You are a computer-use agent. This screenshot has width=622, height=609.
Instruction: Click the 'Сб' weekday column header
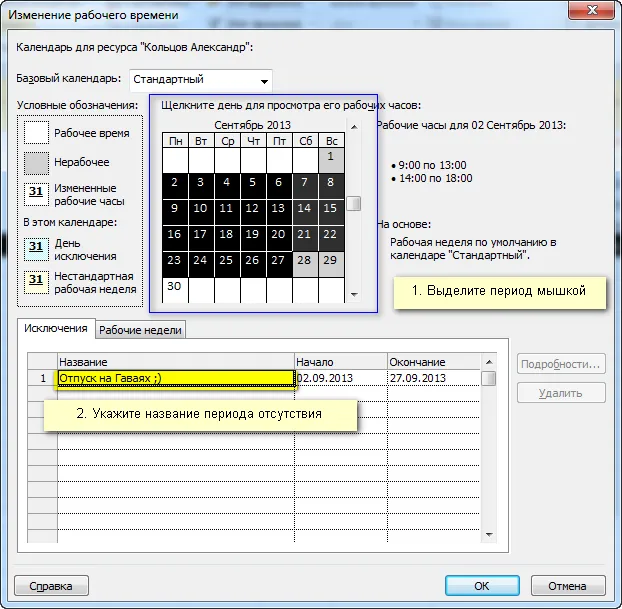click(x=305, y=140)
